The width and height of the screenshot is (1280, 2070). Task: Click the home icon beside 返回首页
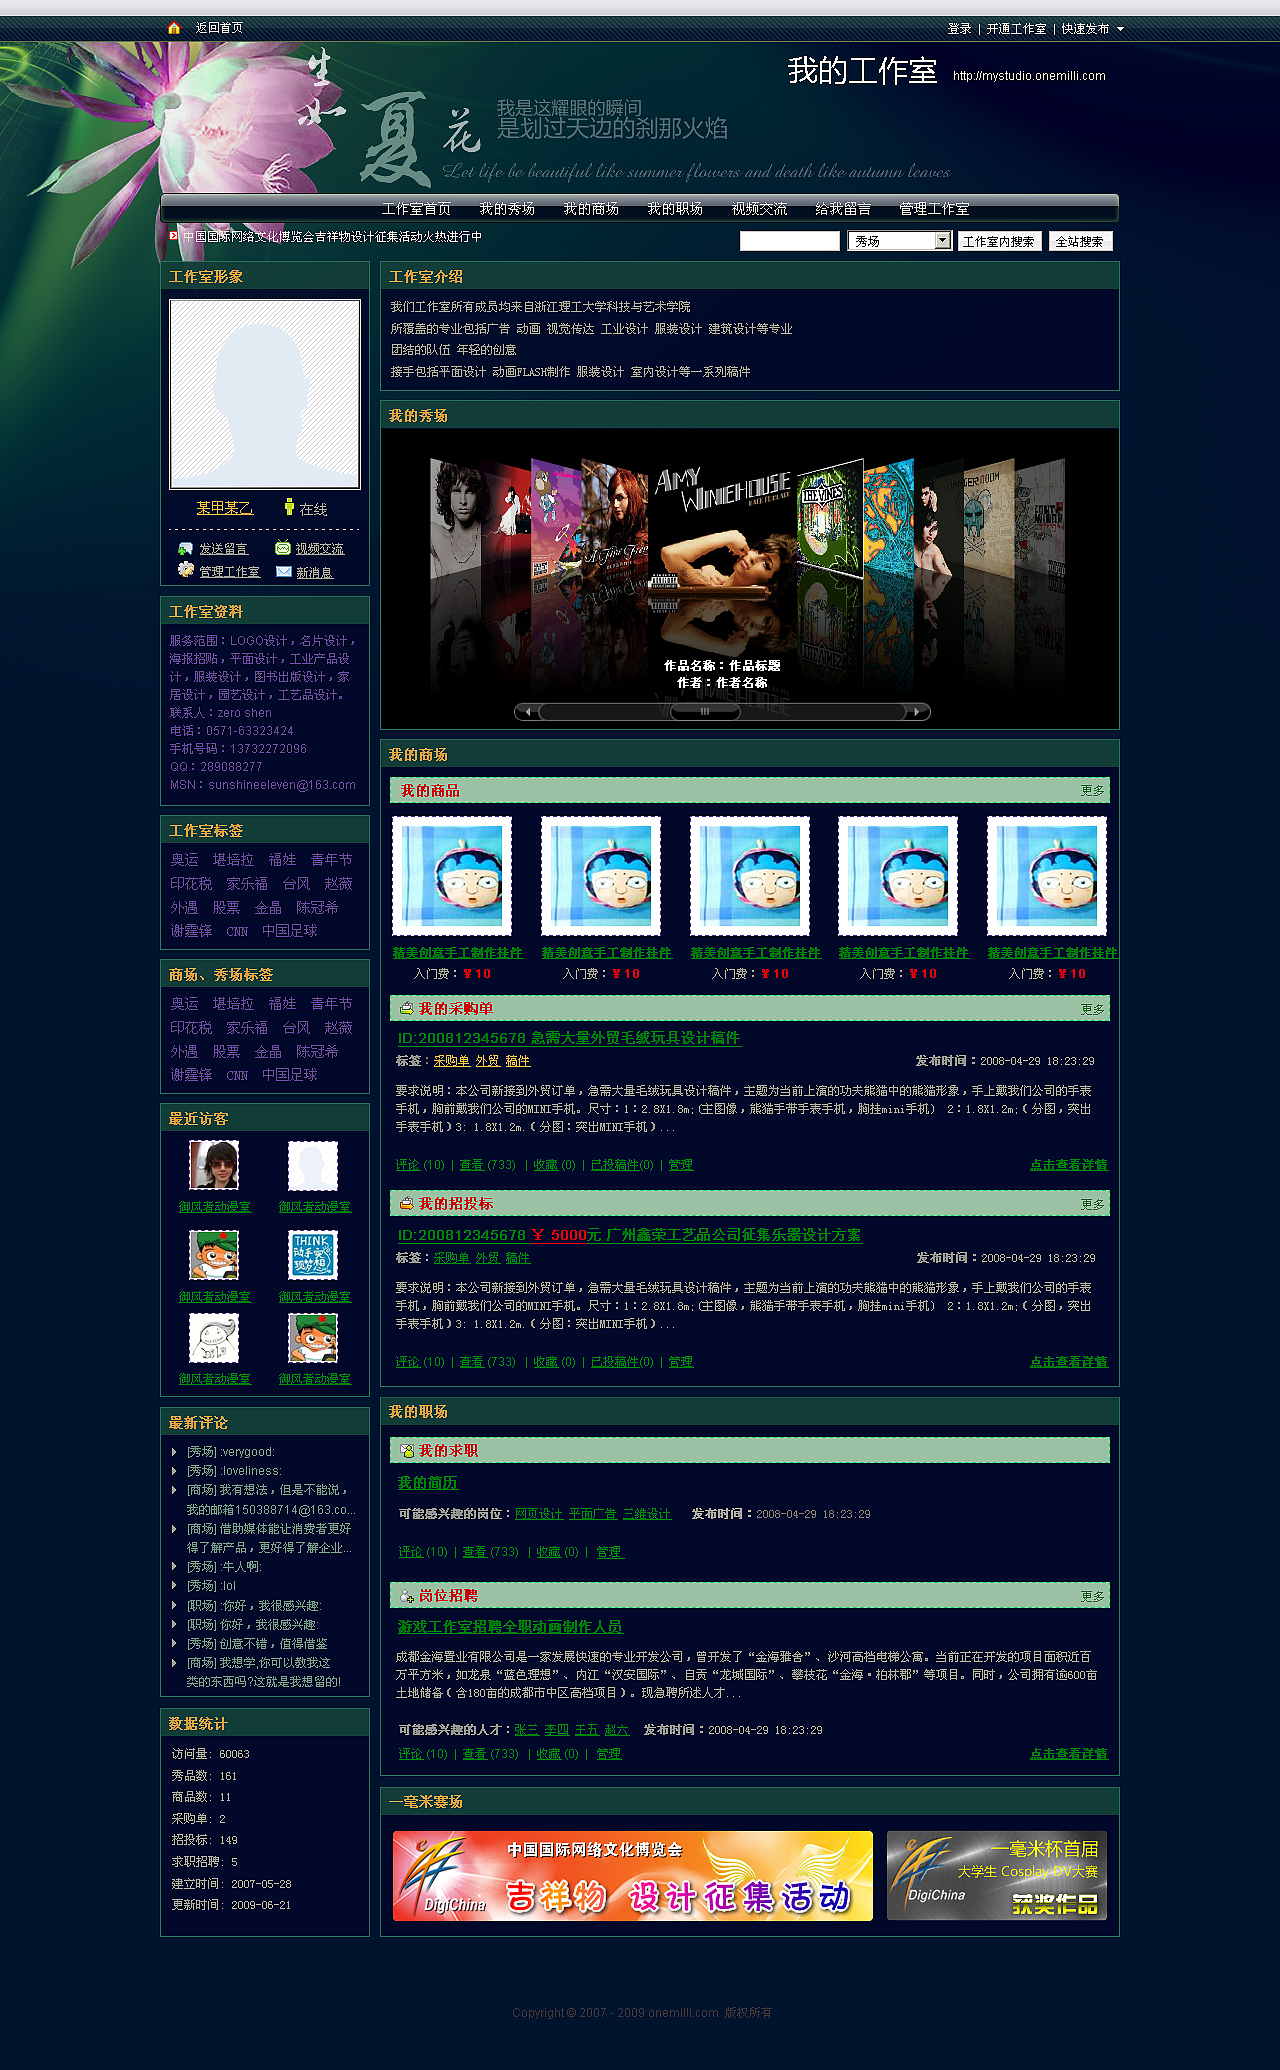click(x=174, y=28)
